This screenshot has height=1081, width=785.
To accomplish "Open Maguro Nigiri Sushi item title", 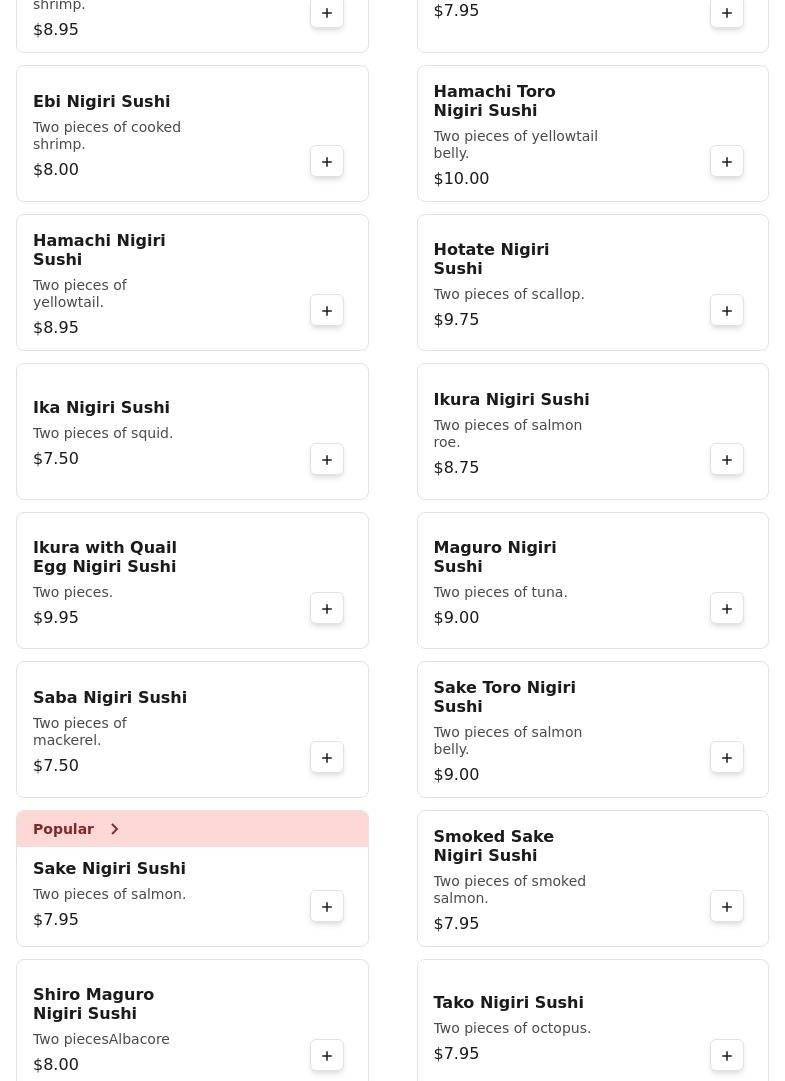I will [x=494, y=557].
